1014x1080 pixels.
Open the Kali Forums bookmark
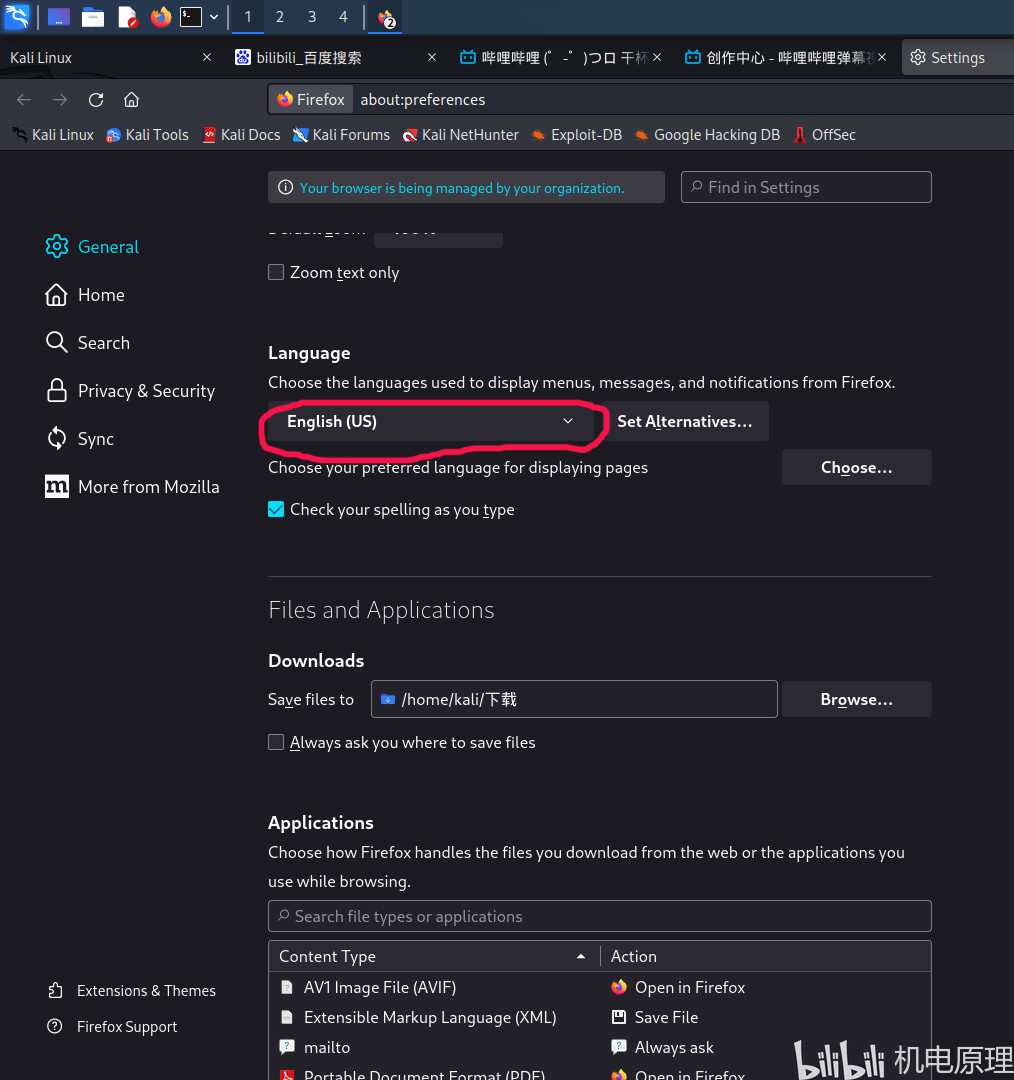tap(341, 135)
